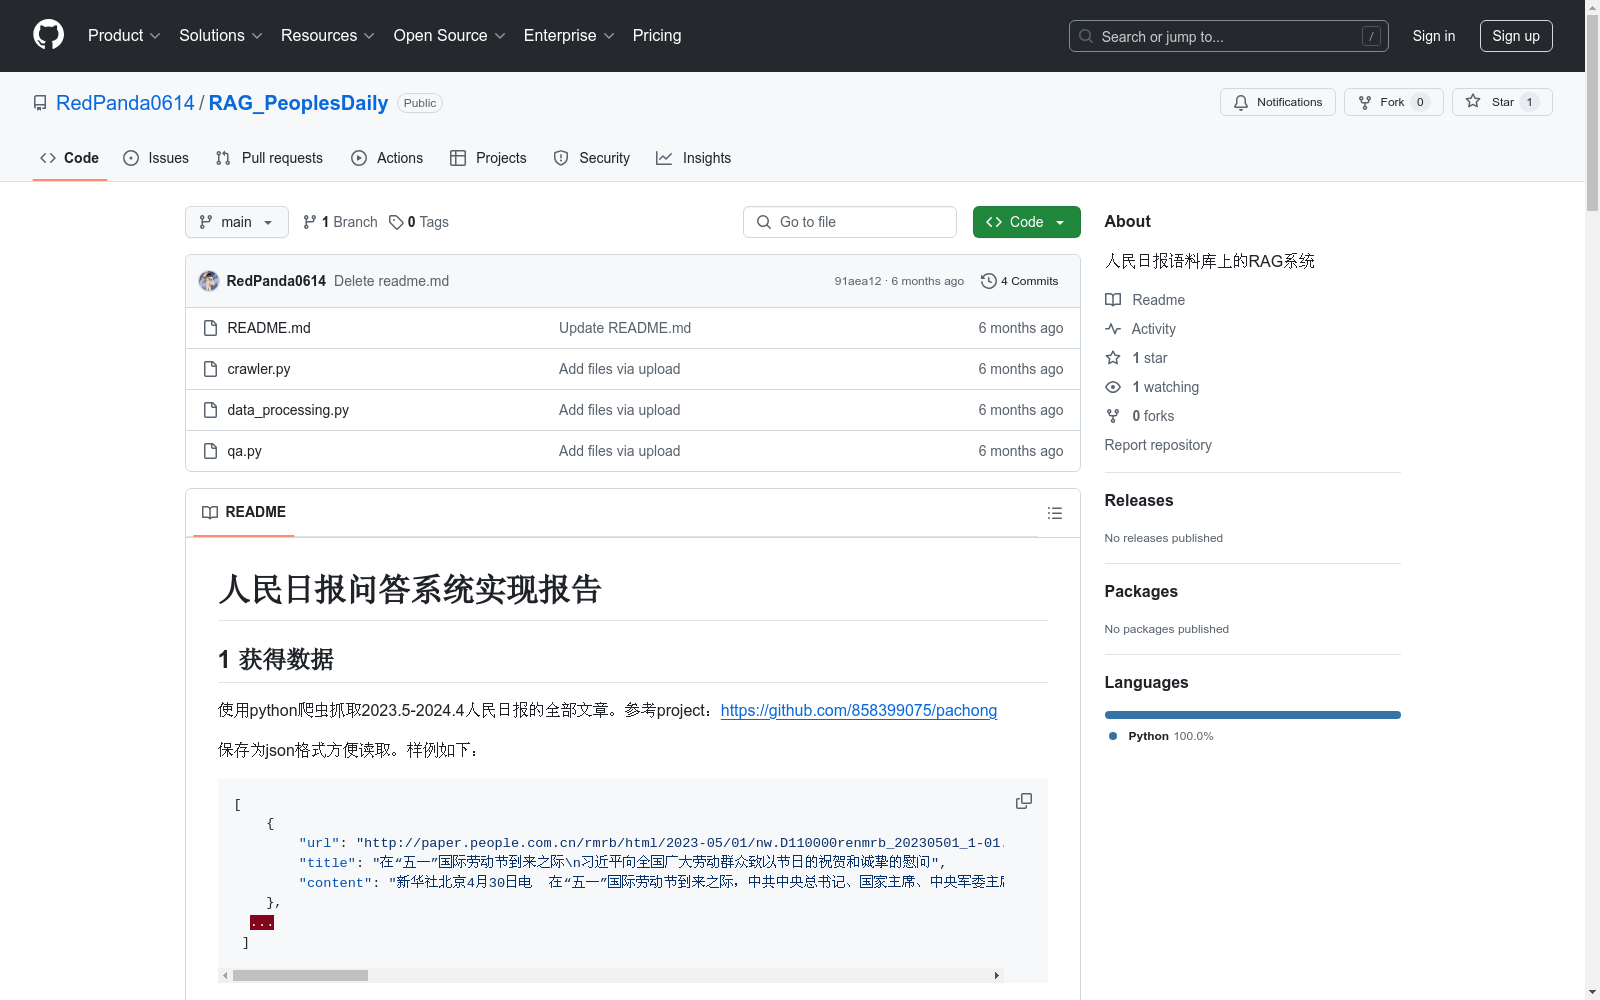This screenshot has height=1000, width=1600.
Task: Go to the Pricing page
Action: pos(657,35)
